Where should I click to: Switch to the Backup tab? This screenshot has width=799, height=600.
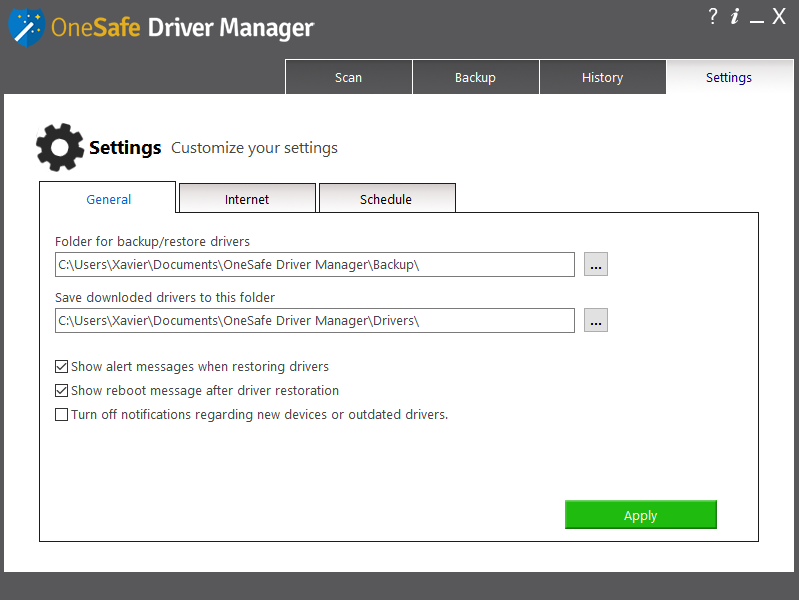(475, 77)
